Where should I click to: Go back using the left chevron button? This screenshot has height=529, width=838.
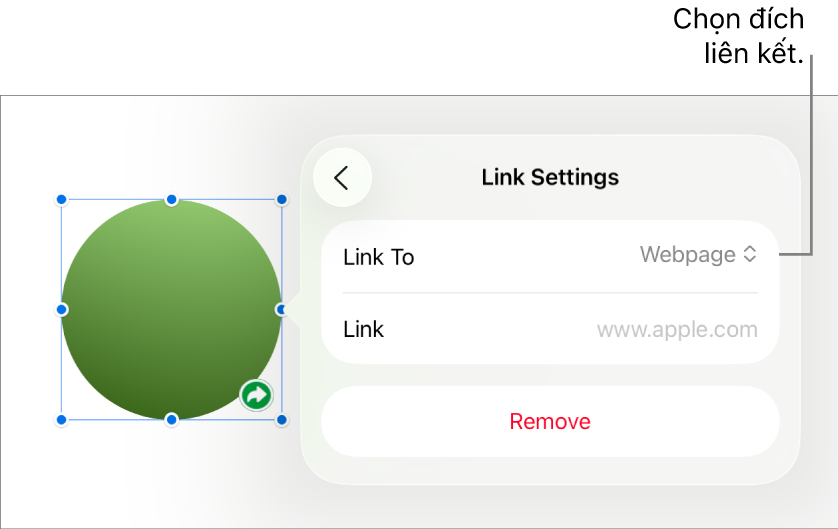click(342, 177)
